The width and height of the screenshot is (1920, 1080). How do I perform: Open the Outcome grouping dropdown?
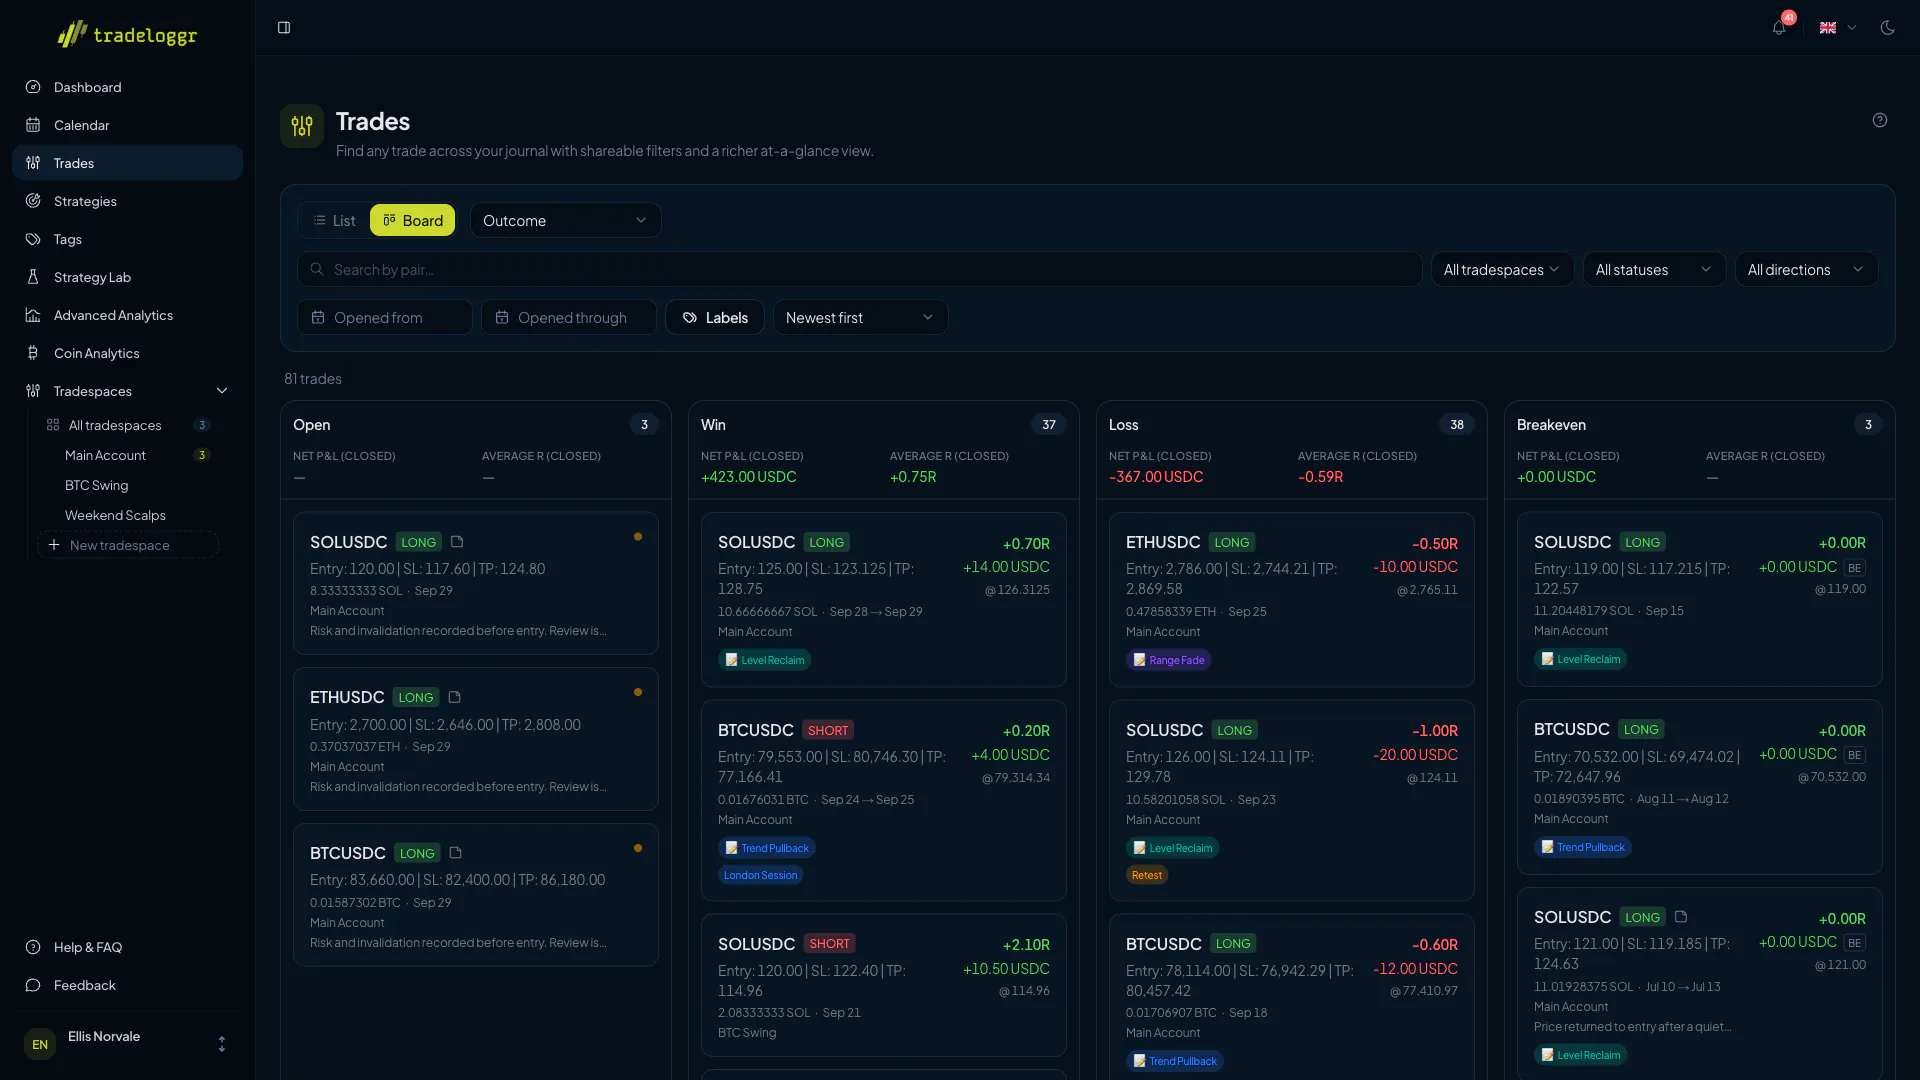coord(565,220)
